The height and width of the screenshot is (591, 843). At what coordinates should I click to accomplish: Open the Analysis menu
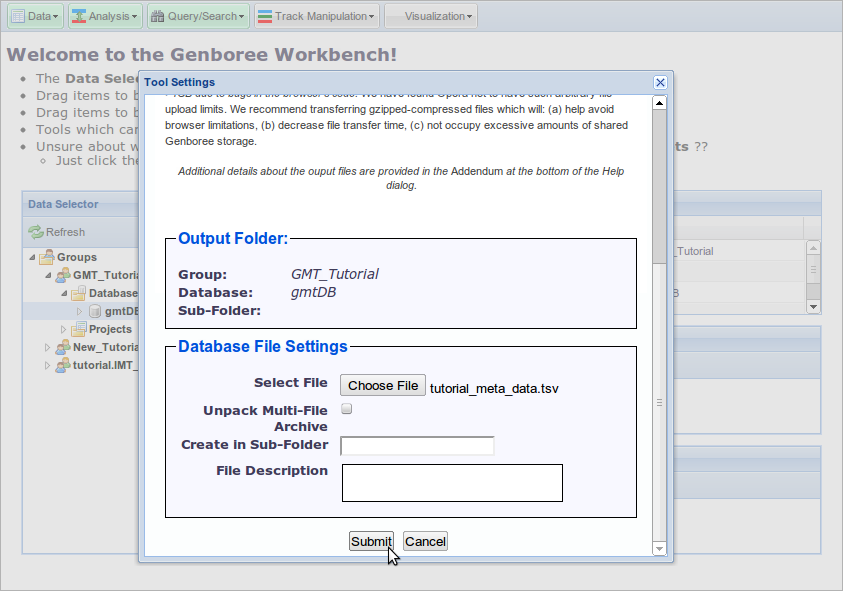[x=105, y=16]
